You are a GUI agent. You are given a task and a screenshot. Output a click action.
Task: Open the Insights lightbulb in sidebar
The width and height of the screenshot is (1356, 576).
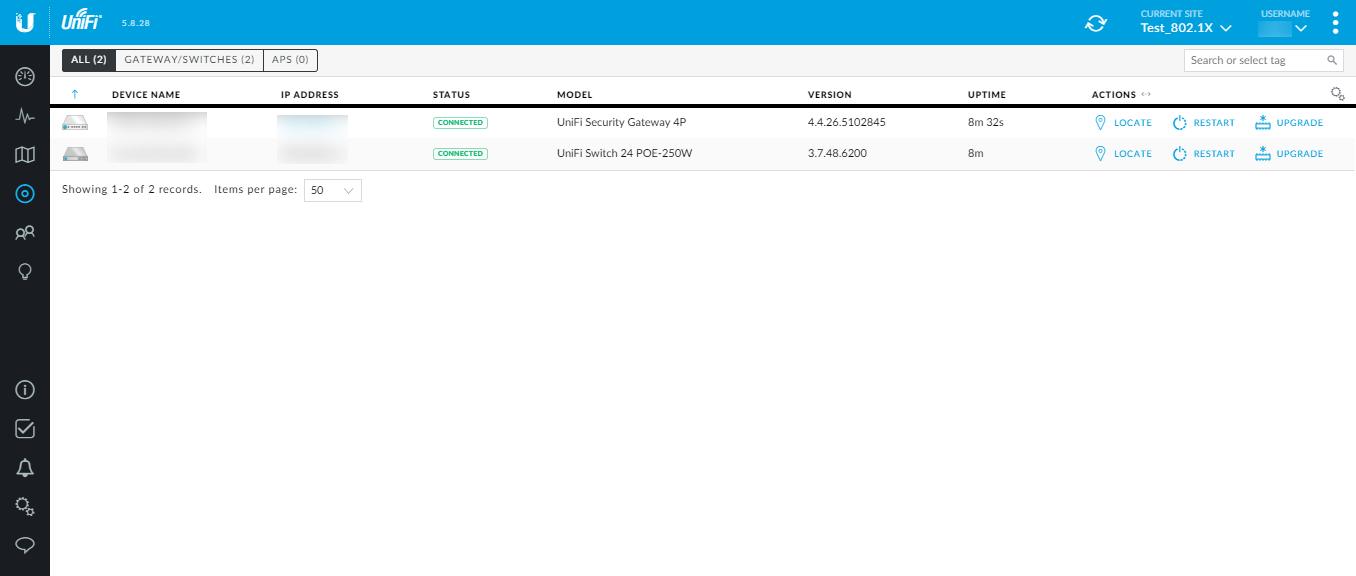click(25, 272)
